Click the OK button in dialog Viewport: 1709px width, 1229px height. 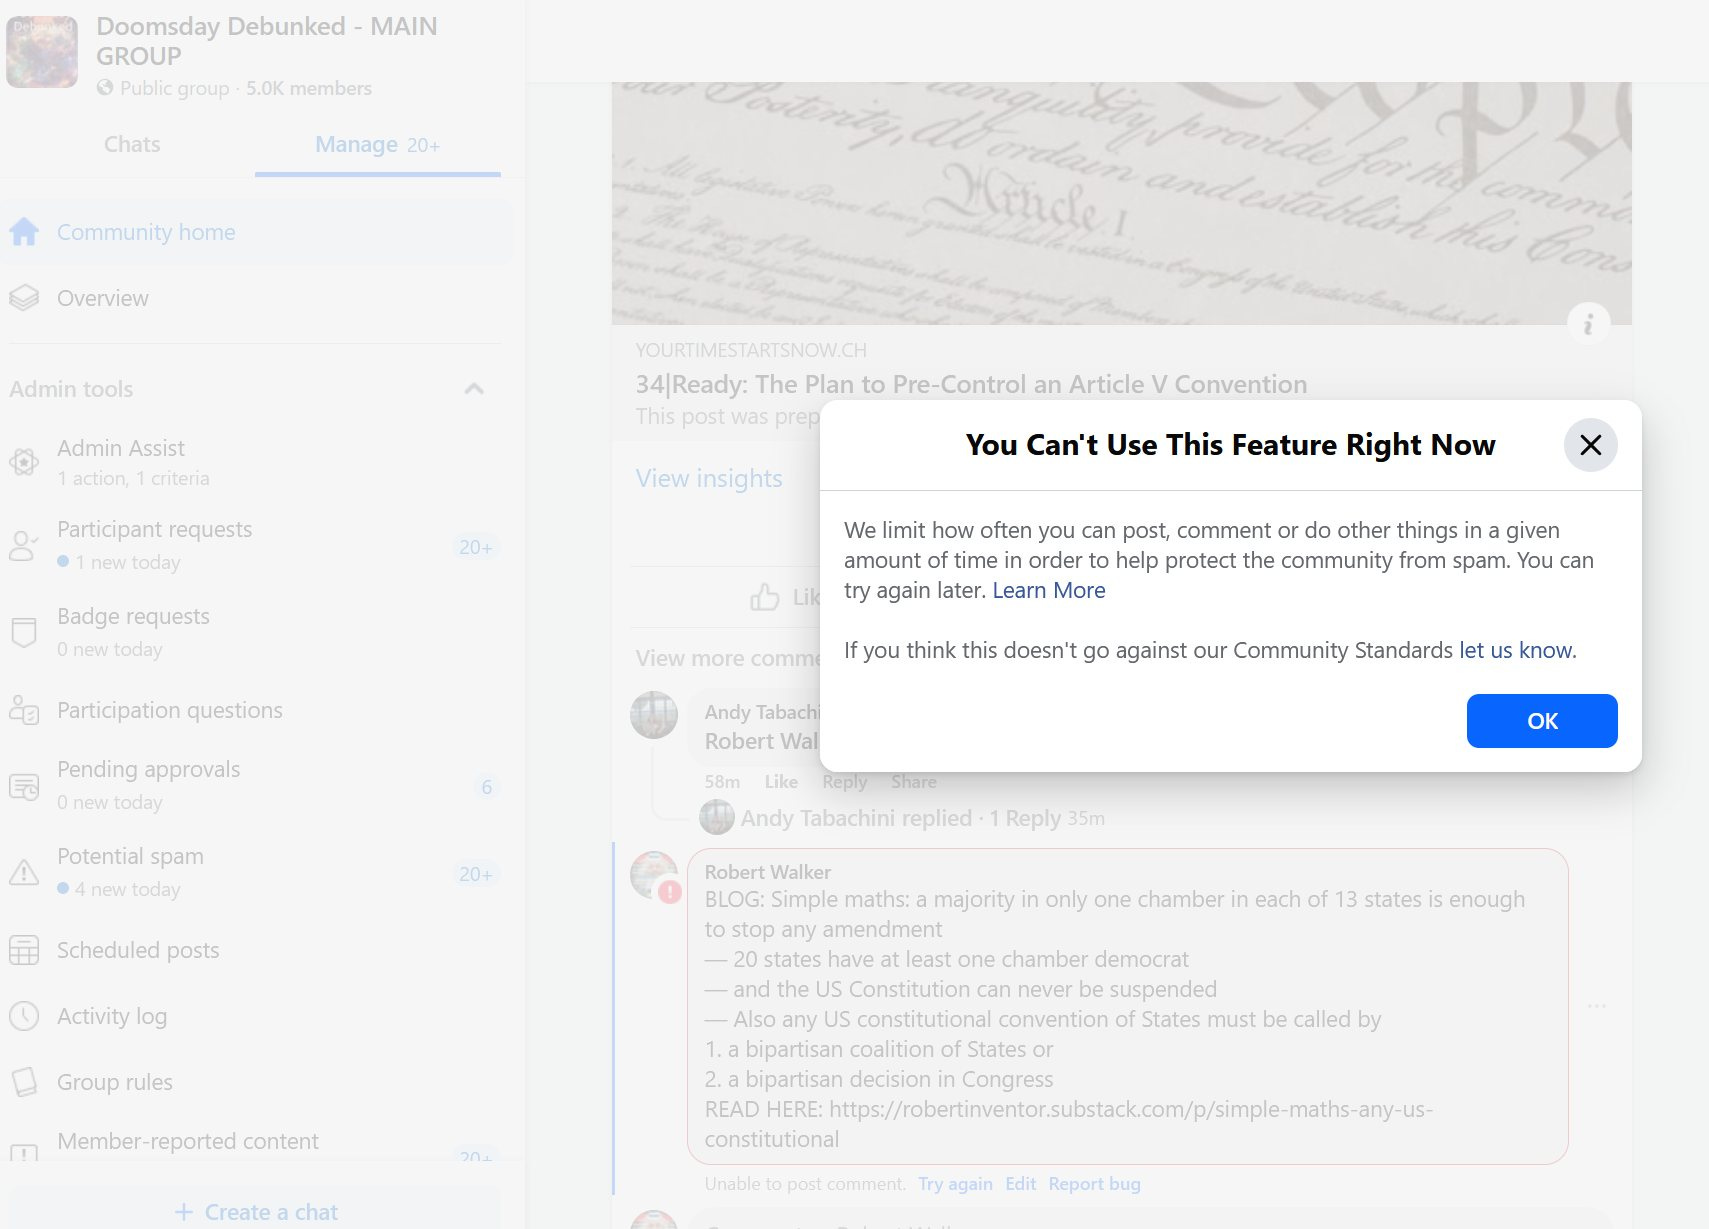click(1542, 721)
